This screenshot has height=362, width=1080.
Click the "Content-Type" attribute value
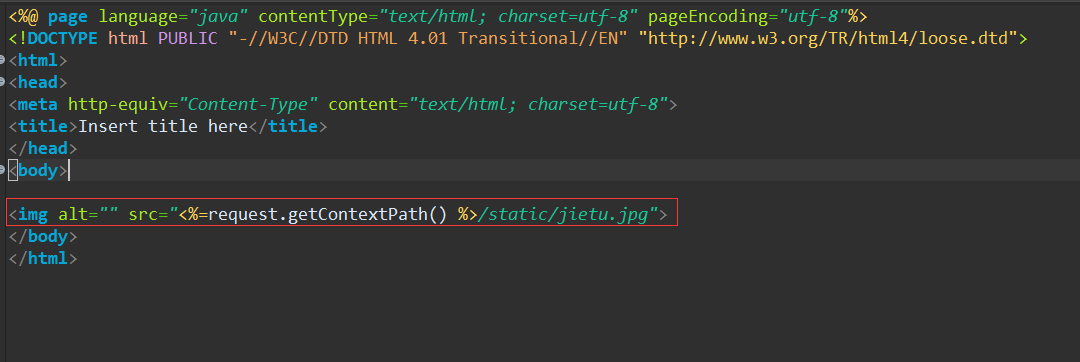(248, 105)
